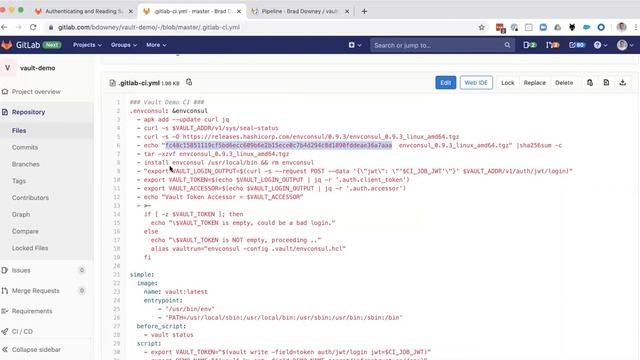Open Issues in the sidebar

(x=21, y=270)
